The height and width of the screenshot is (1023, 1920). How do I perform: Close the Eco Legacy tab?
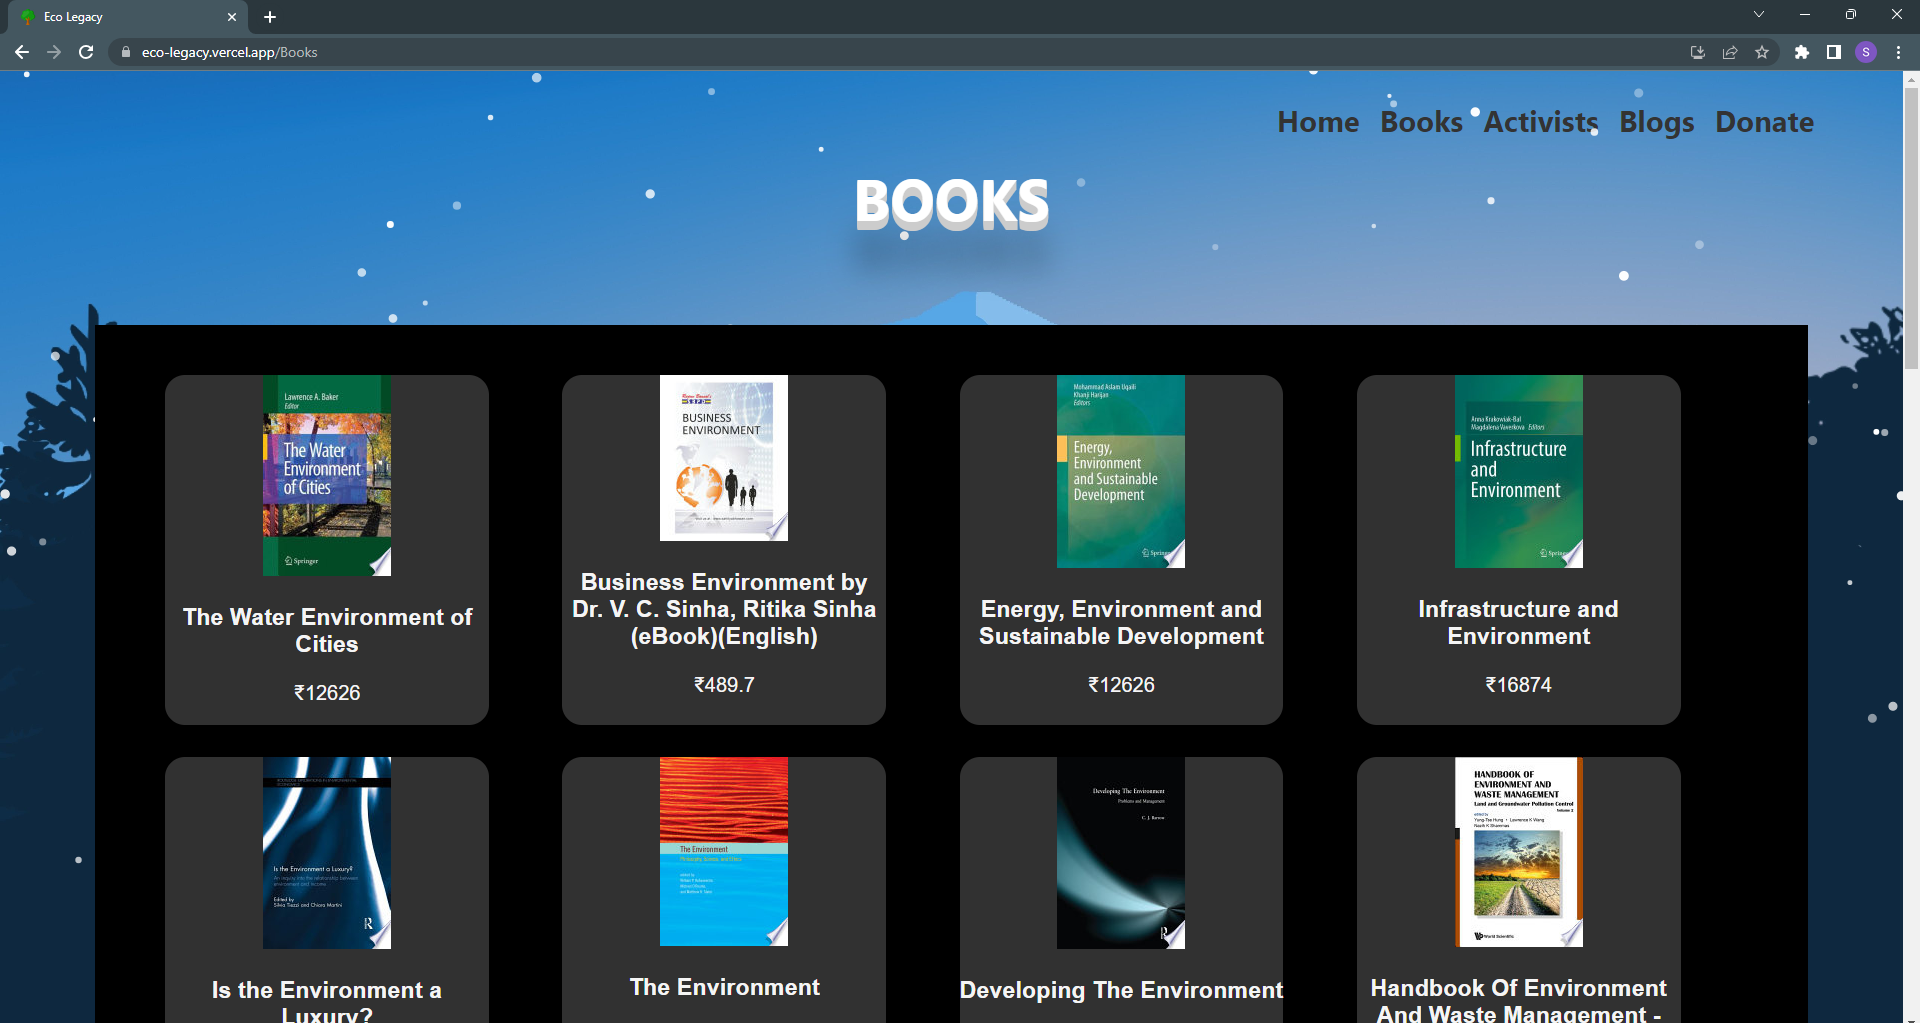232,17
